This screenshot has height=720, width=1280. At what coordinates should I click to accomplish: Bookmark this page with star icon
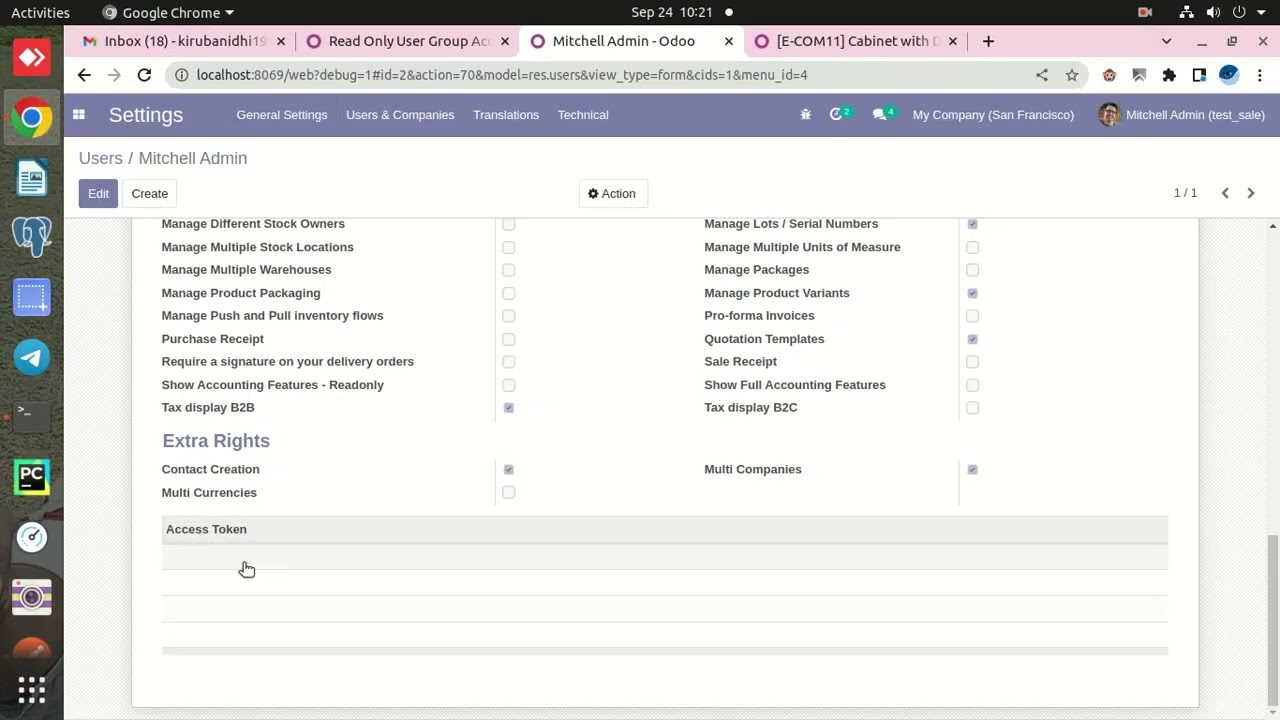1072,75
